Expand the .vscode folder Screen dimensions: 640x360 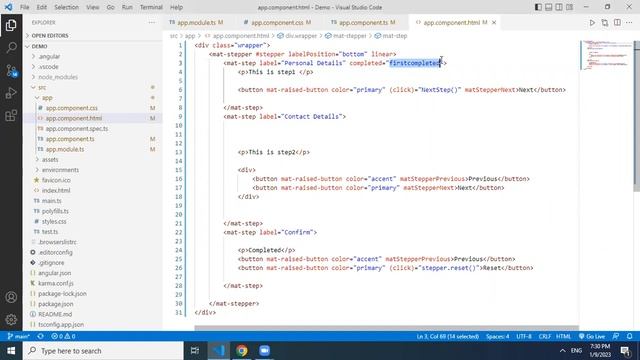(49, 67)
